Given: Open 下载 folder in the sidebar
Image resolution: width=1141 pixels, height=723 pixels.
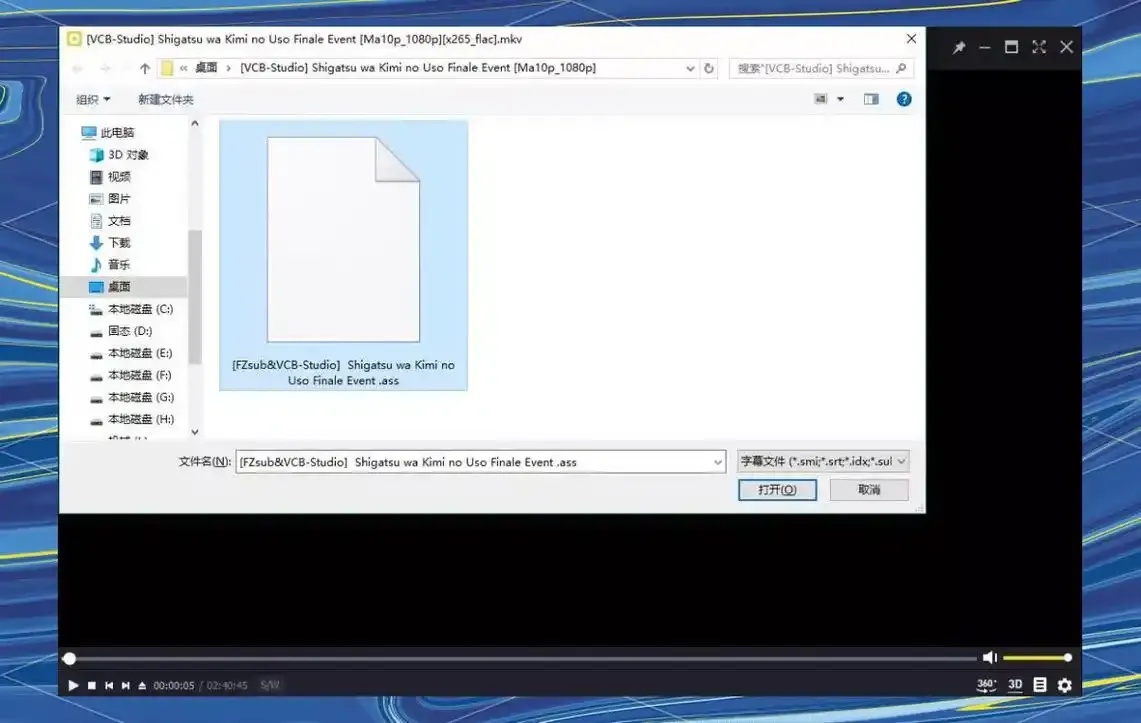Looking at the screenshot, I should click(x=110, y=242).
